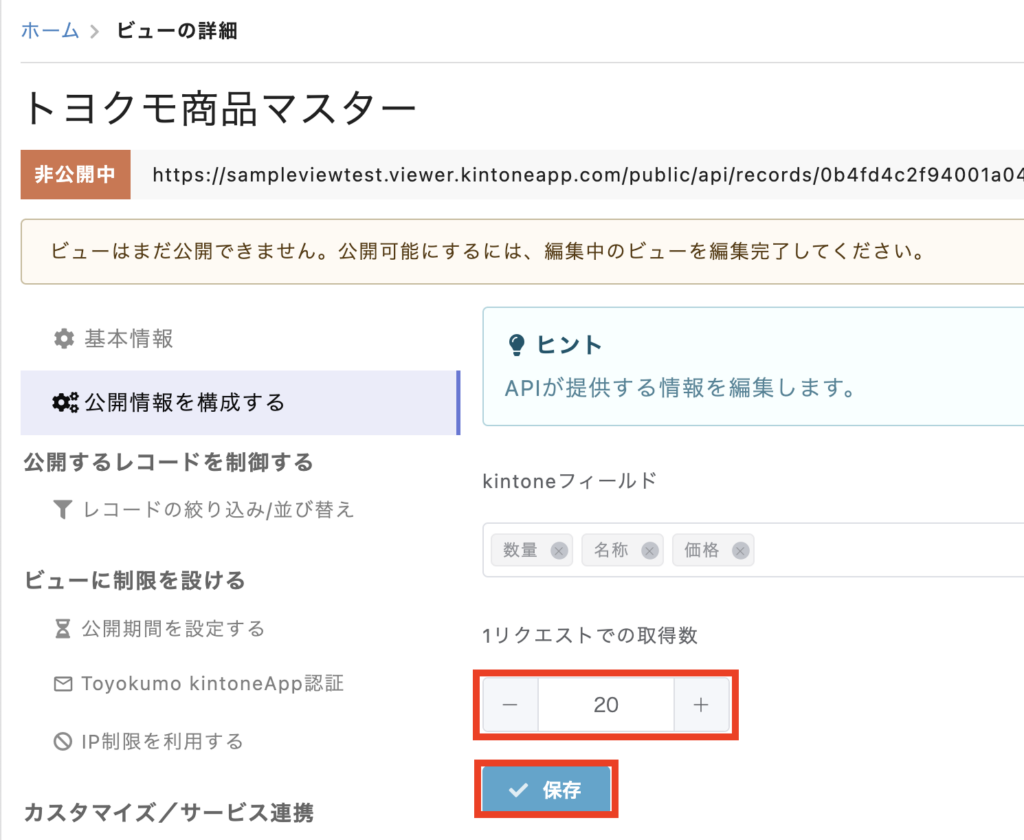
Task: Click the ビューに制限を設ける heading
Action: (x=135, y=581)
